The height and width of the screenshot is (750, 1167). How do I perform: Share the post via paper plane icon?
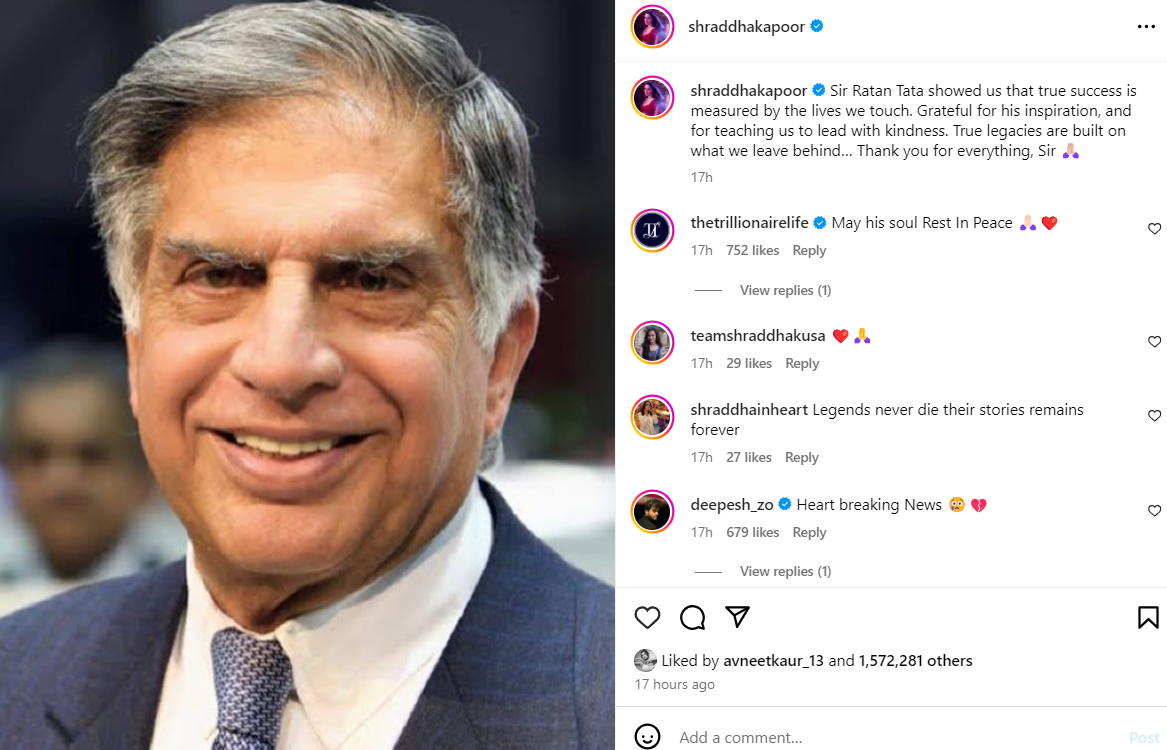[x=737, y=617]
